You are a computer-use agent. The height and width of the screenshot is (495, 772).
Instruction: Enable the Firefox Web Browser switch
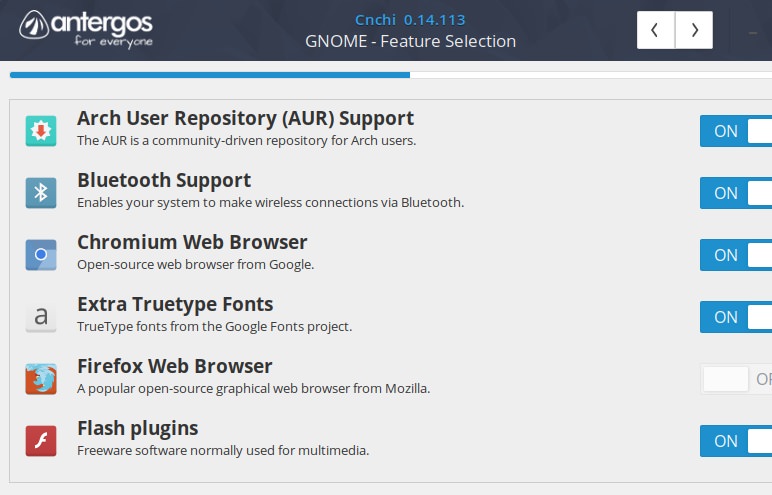[x=736, y=379]
